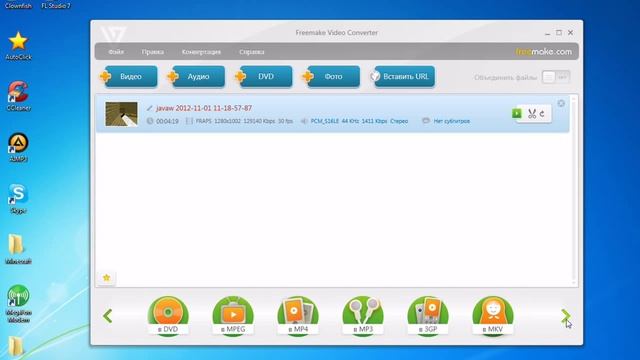Click the javaw video thumbnail
The image size is (640, 360).
coord(121,114)
